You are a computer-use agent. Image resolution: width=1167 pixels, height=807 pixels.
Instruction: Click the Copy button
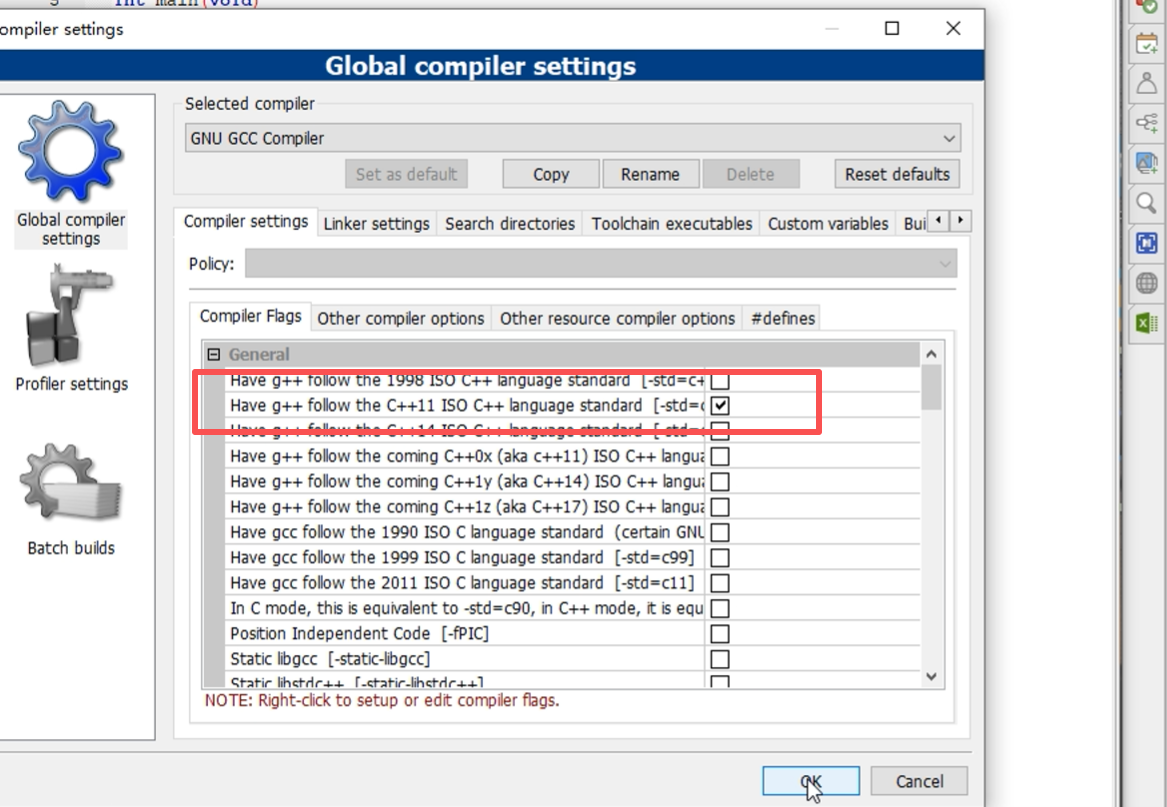click(x=551, y=174)
